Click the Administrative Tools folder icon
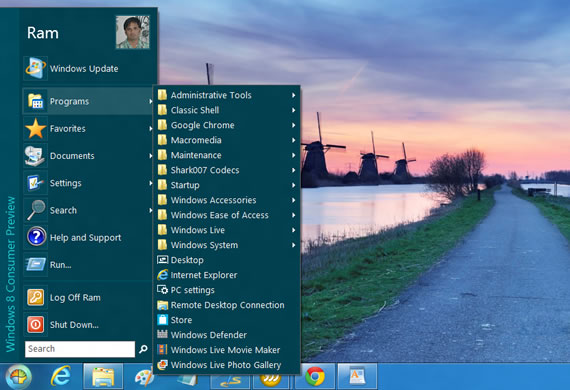Screen dimensions: 570x390 click(162, 95)
